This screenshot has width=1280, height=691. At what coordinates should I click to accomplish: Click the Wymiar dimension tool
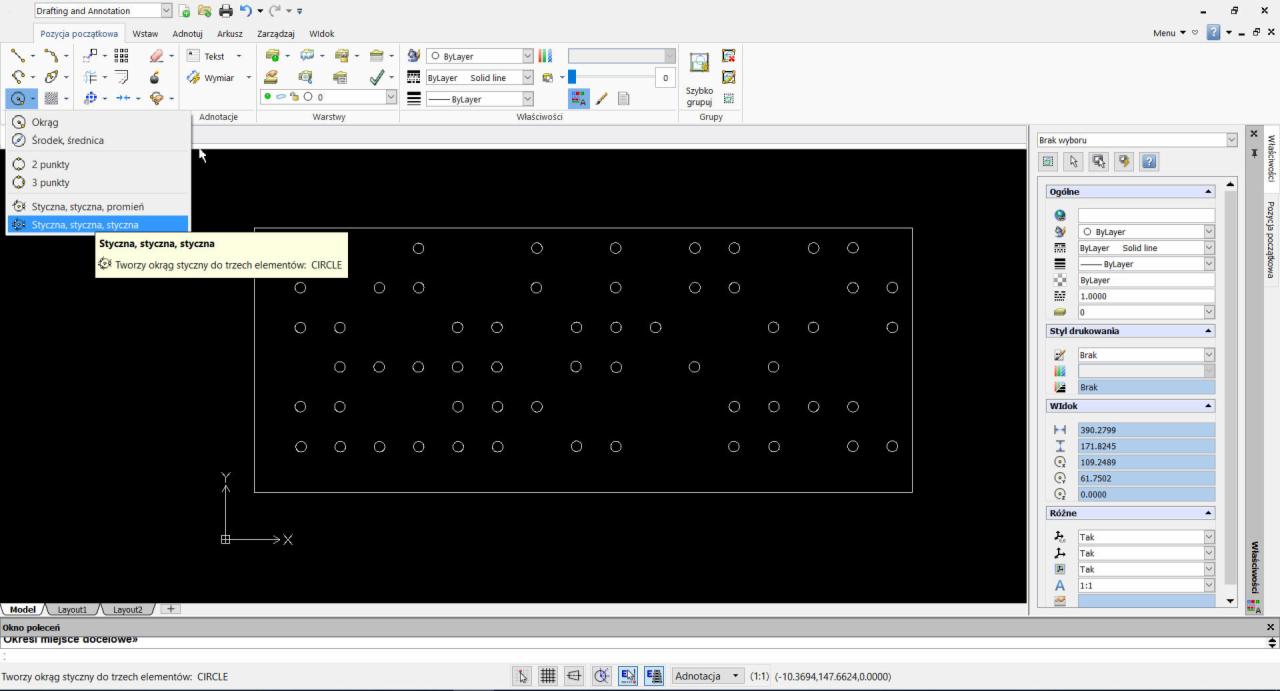211,77
